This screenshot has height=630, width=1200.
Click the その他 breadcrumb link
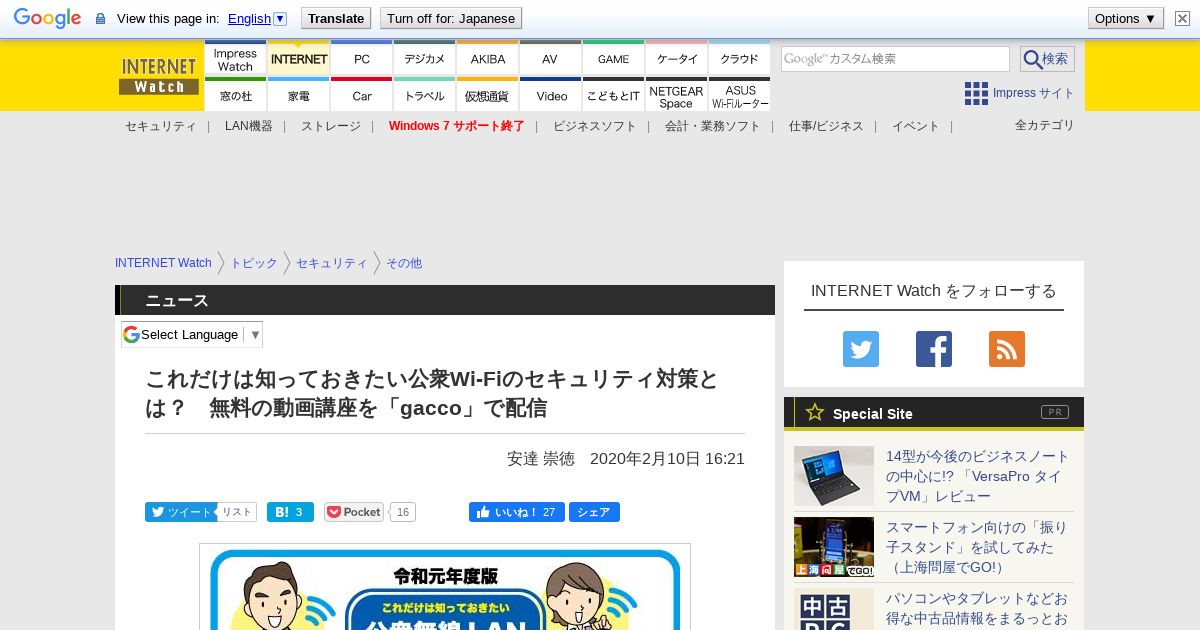404,263
